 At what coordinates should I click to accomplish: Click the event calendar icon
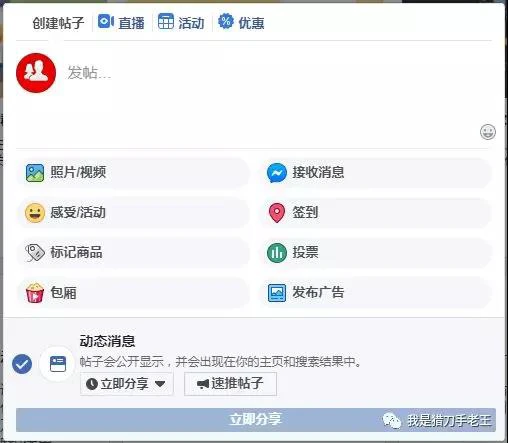click(x=166, y=21)
